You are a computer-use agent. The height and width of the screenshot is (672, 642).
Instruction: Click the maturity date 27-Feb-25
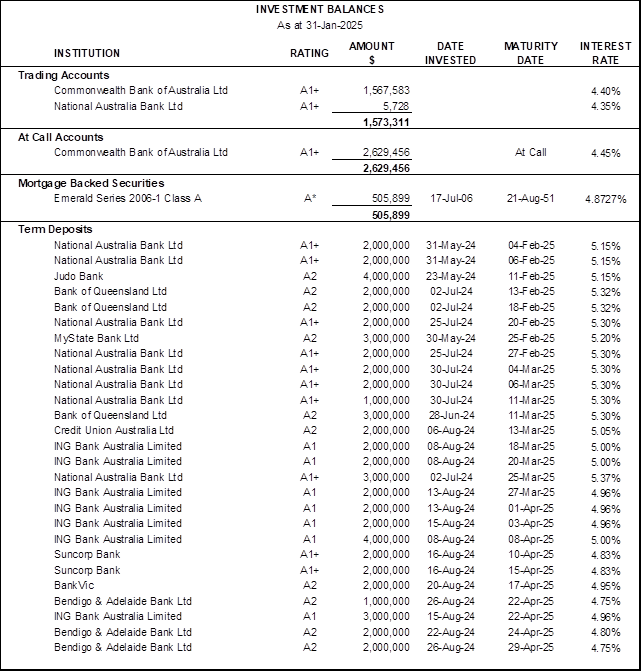(531, 353)
